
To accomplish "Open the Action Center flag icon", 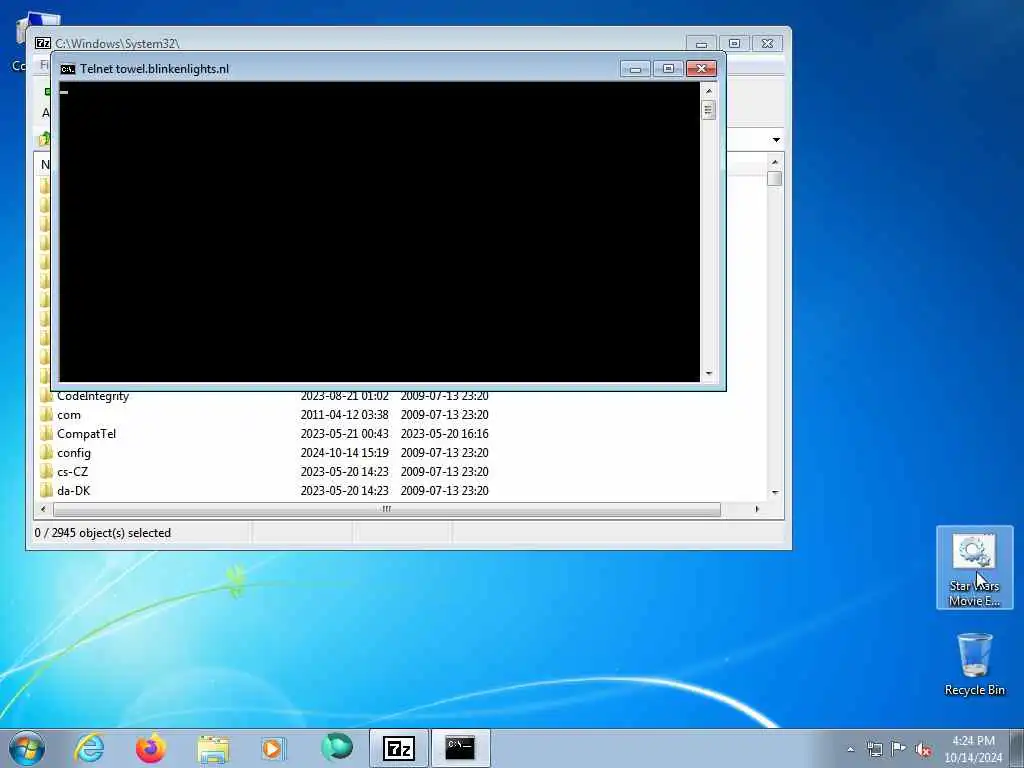I will pyautogui.click(x=899, y=749).
